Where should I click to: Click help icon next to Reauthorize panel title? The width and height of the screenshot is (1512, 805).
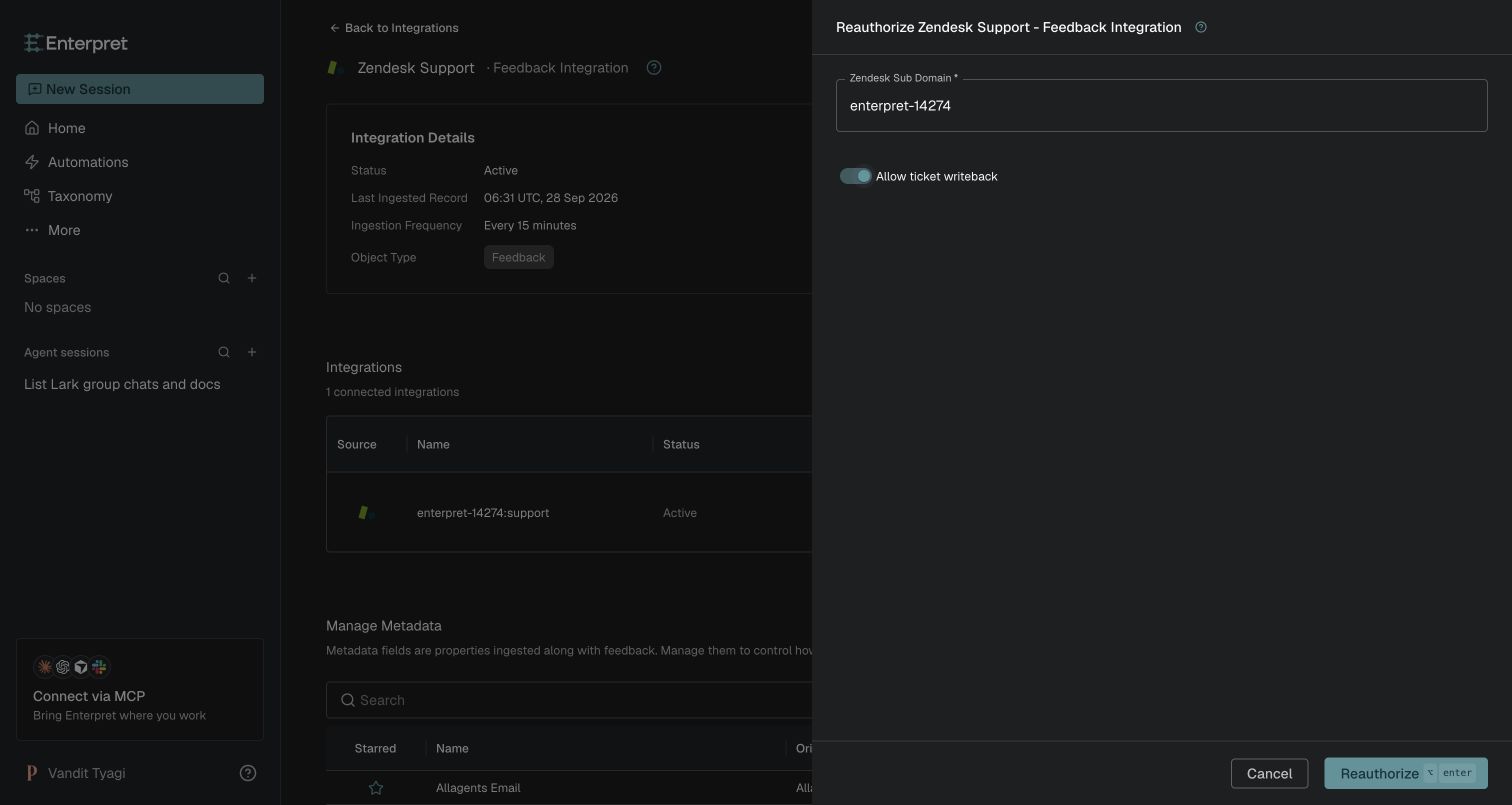click(1201, 27)
